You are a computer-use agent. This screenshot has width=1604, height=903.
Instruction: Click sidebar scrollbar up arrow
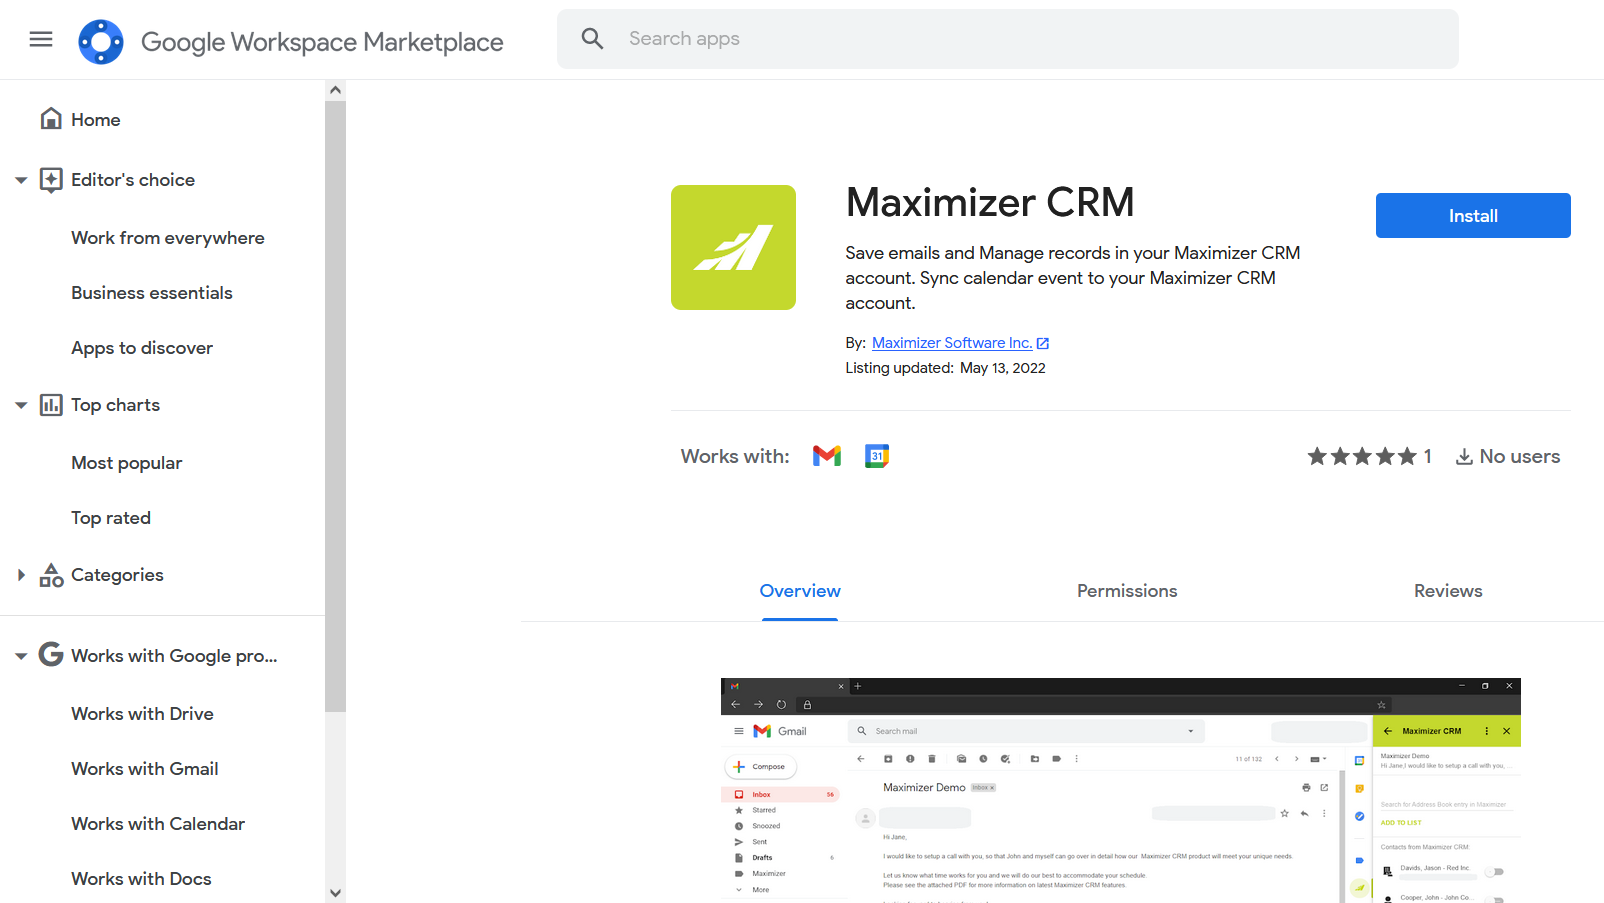(x=335, y=90)
